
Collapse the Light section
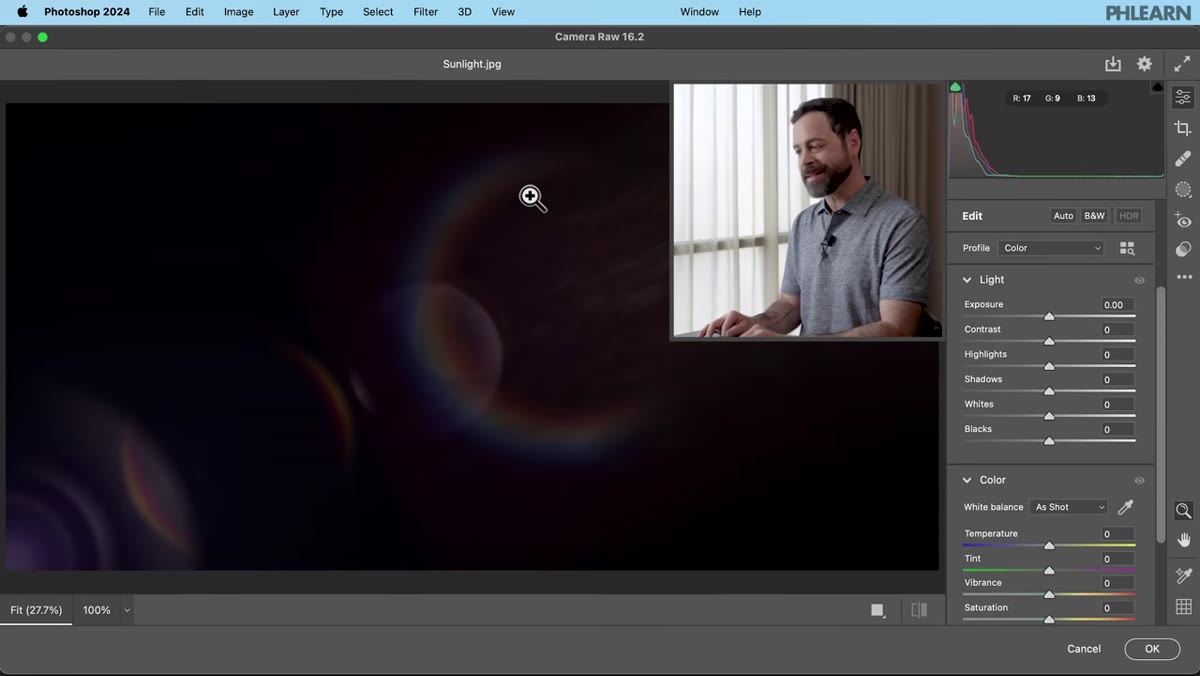point(967,280)
